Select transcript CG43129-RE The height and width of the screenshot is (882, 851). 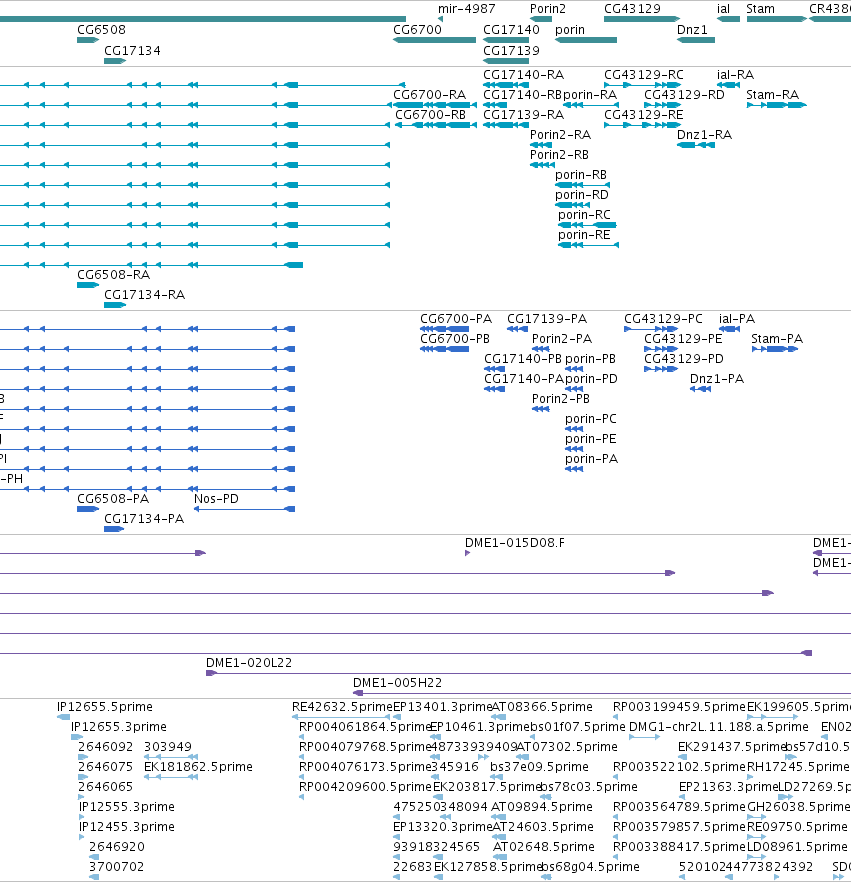[x=642, y=125]
